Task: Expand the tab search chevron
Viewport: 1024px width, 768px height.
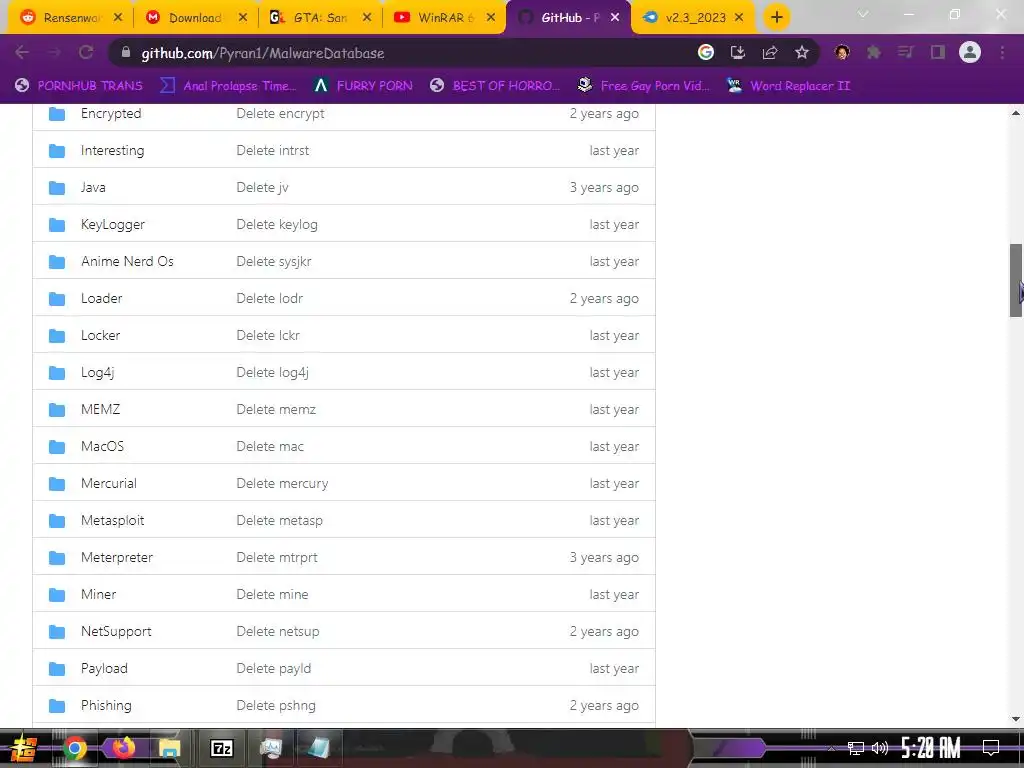Action: tap(863, 14)
